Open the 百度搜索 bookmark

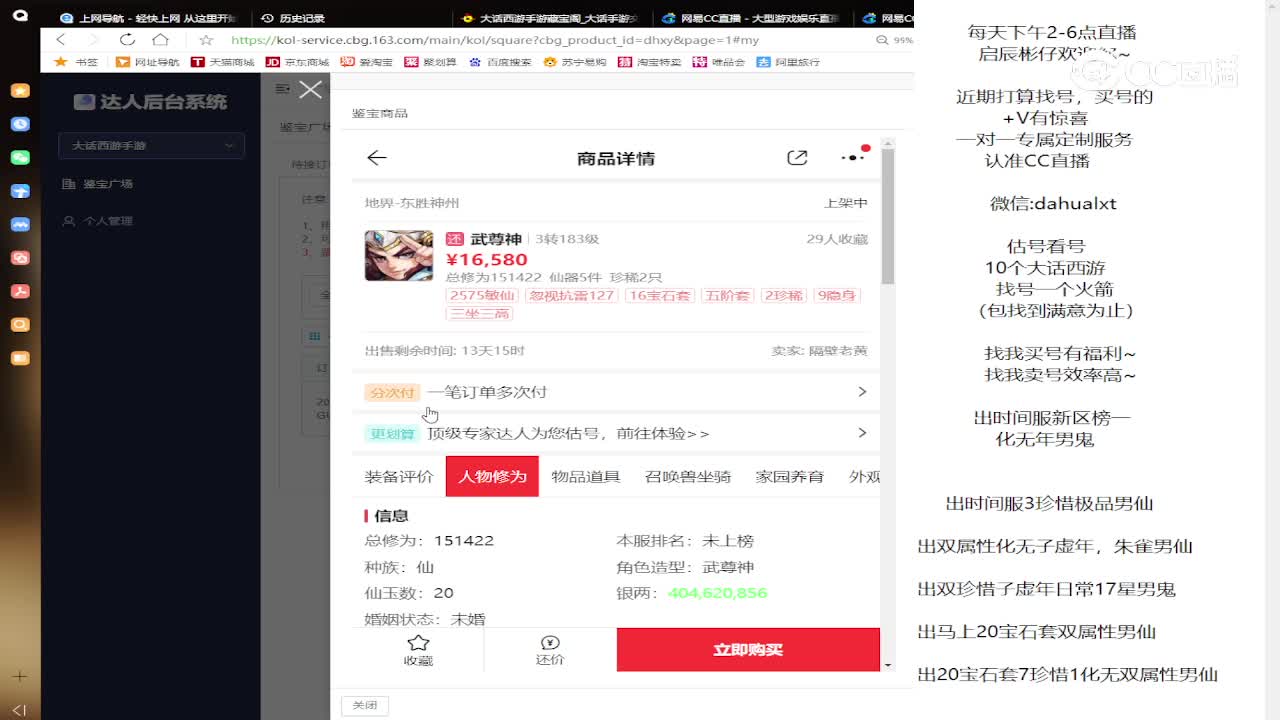pyautogui.click(x=500, y=62)
